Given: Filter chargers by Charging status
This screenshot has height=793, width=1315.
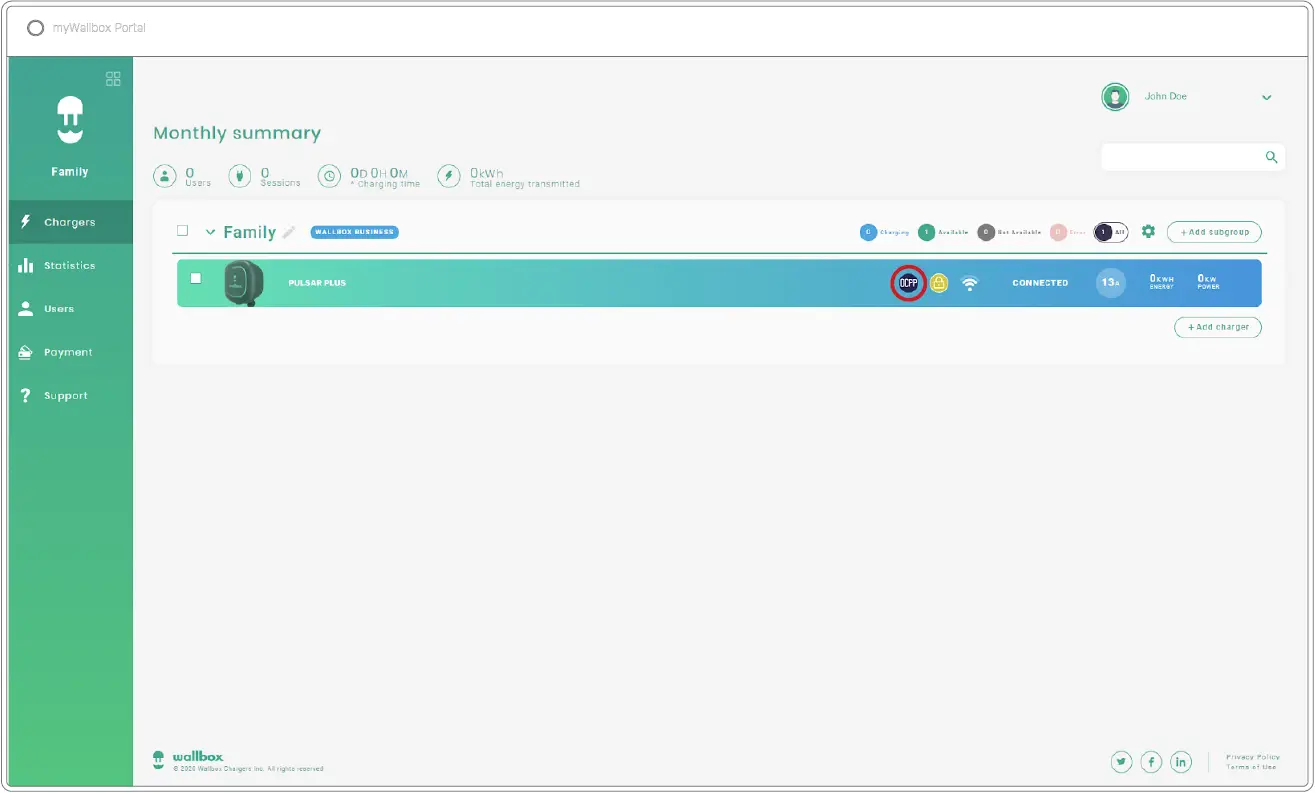Looking at the screenshot, I should [885, 232].
